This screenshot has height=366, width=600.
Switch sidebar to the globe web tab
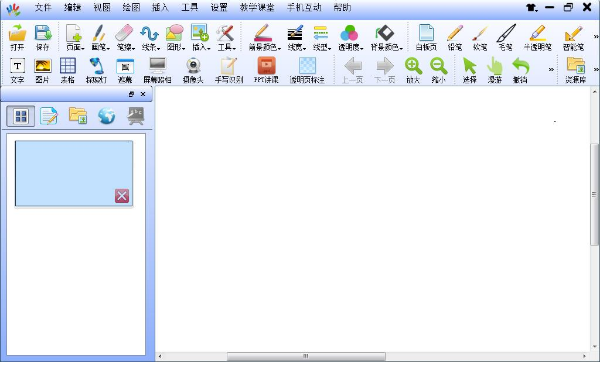[x=106, y=116]
